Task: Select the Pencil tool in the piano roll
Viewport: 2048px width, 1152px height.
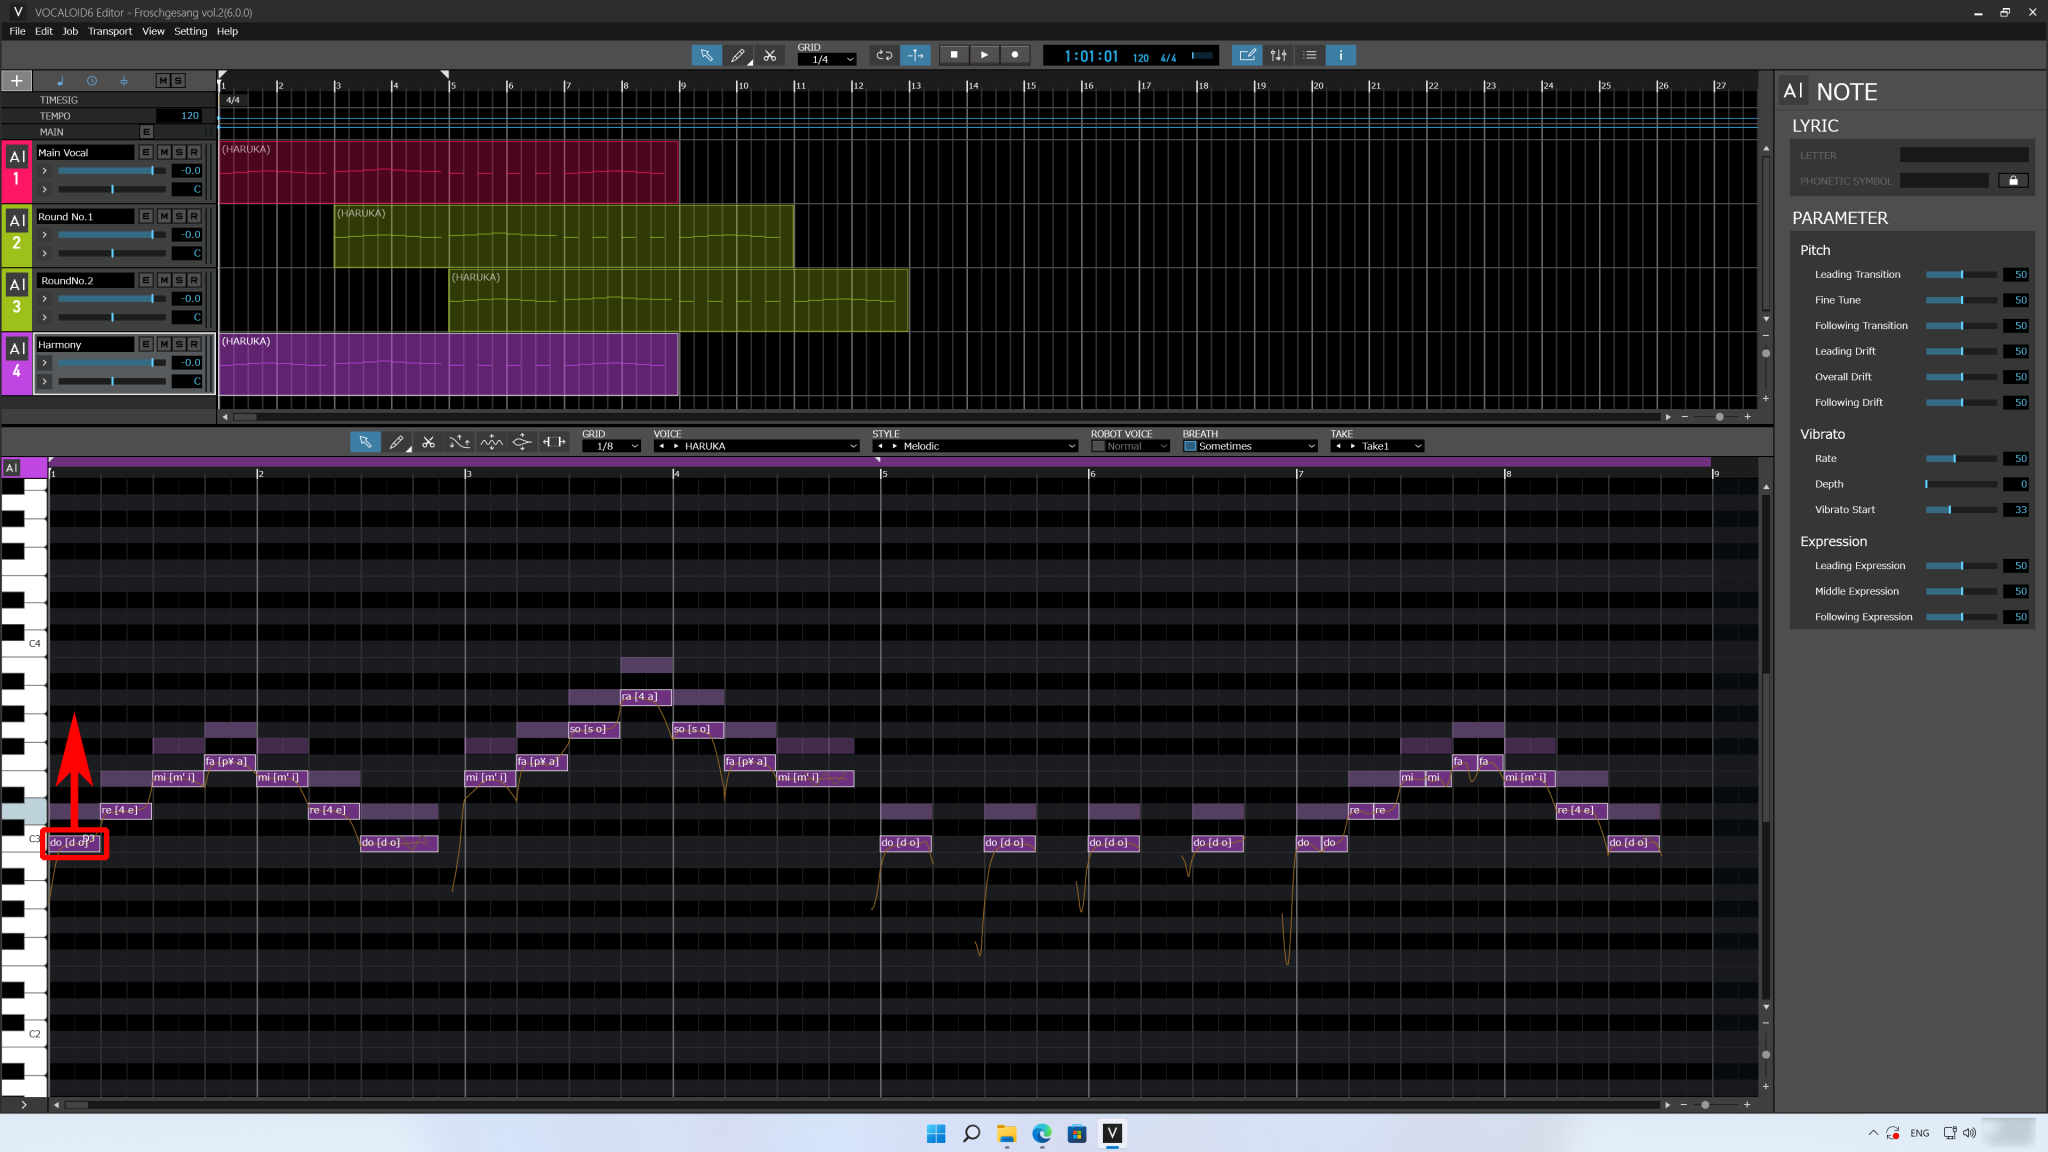Action: coord(397,441)
